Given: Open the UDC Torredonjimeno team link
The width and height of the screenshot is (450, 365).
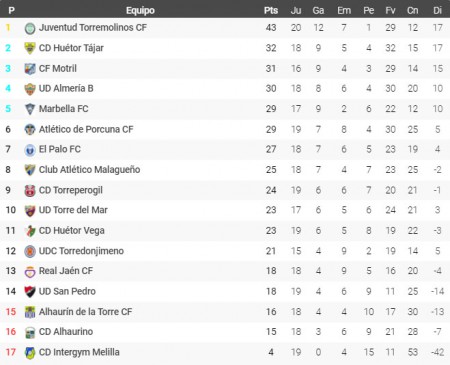Looking at the screenshot, I should 81,251.
